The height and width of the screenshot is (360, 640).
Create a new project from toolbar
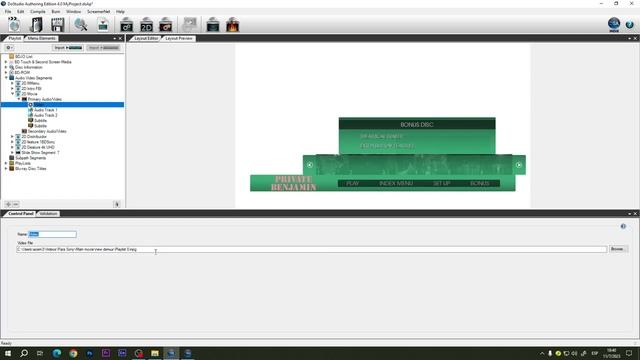(x=14, y=24)
